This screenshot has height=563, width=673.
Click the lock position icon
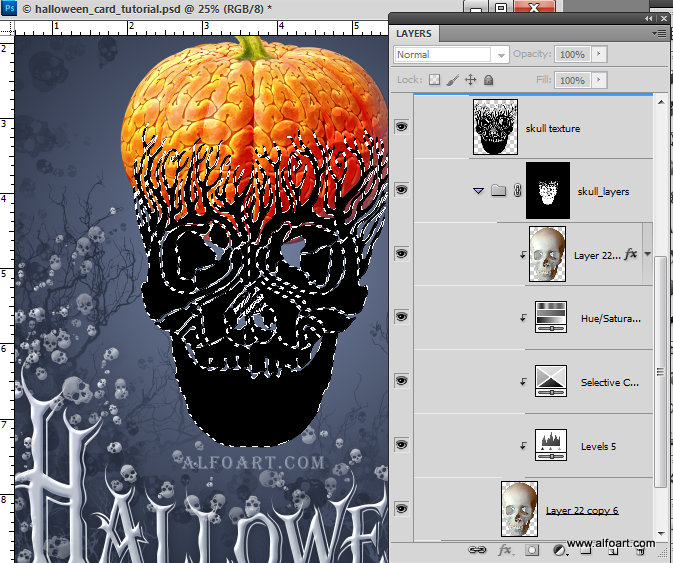coord(470,80)
